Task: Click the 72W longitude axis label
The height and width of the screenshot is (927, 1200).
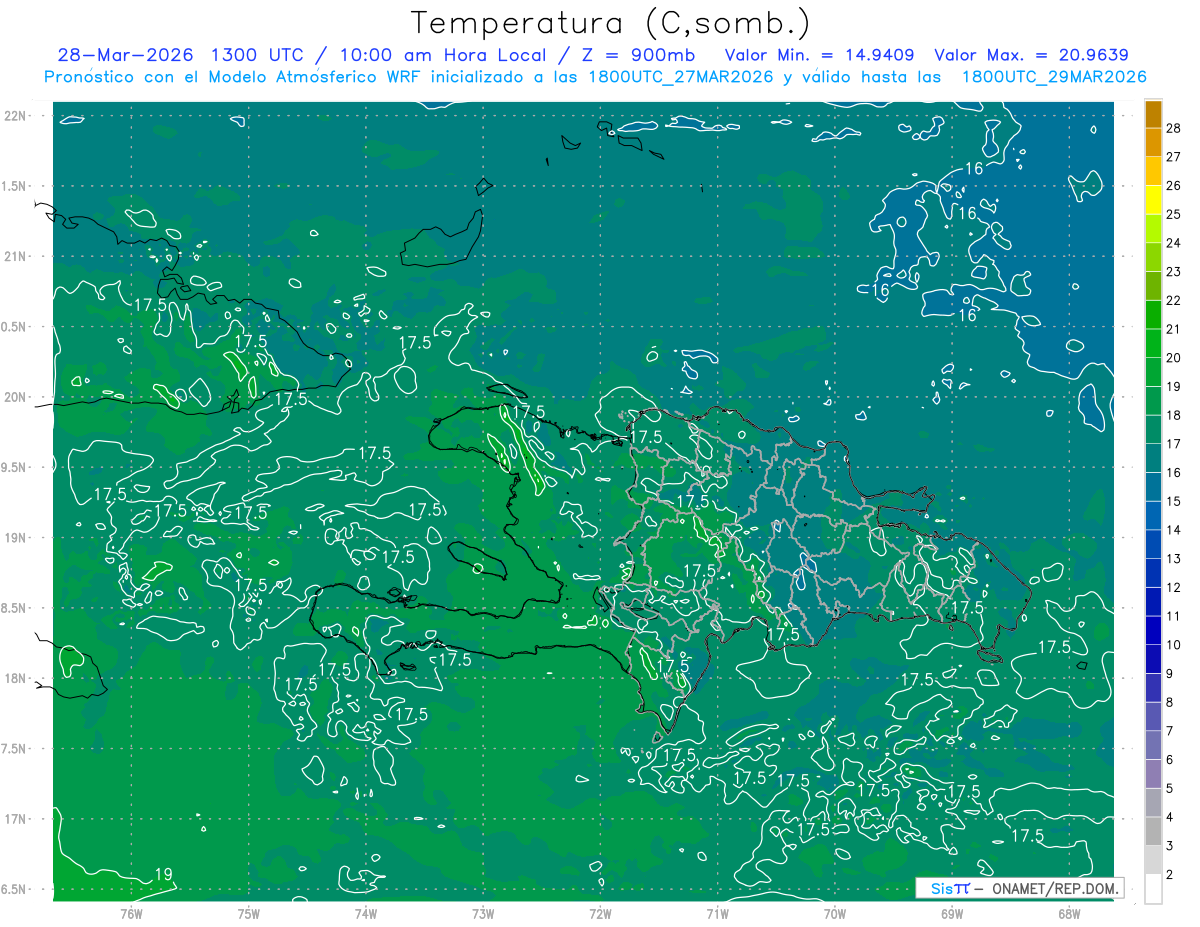Action: click(x=600, y=913)
